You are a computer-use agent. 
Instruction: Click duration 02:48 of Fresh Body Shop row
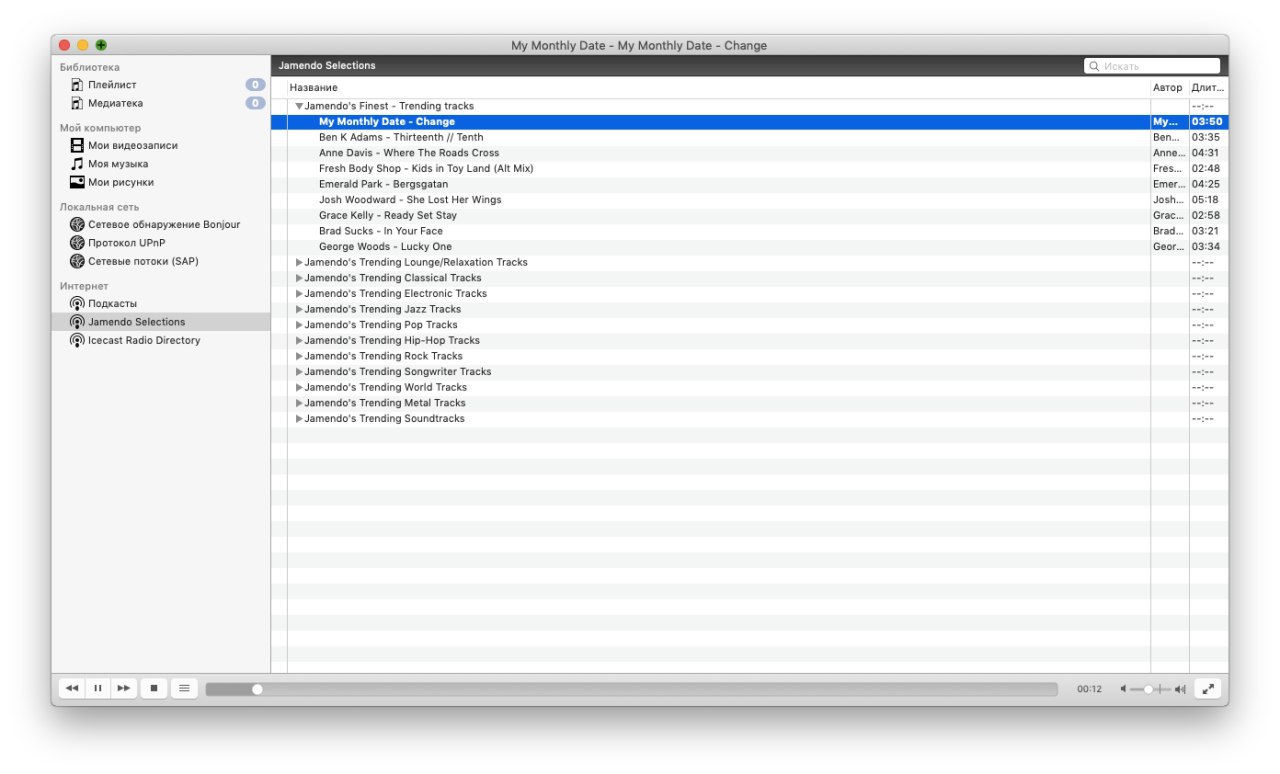click(1205, 169)
